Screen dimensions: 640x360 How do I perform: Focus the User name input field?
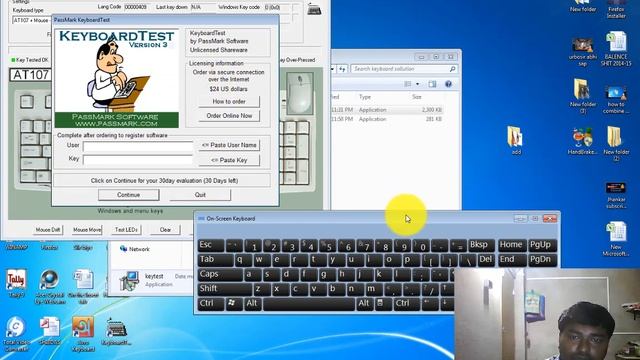[138, 146]
